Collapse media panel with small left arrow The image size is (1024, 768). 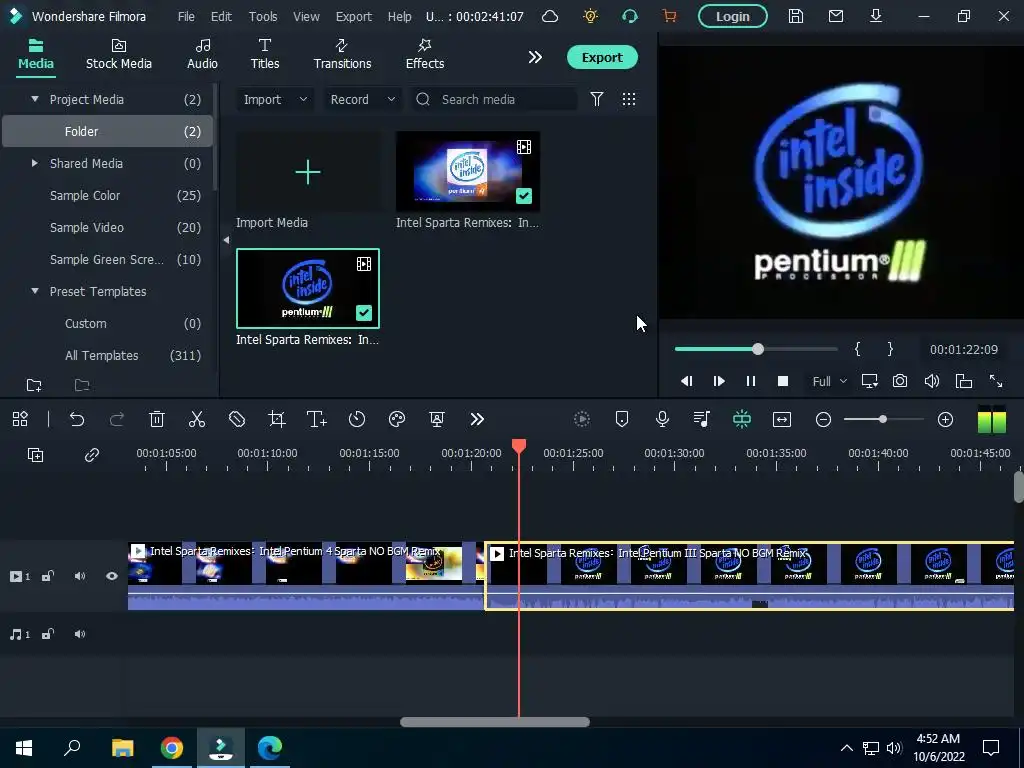[226, 240]
